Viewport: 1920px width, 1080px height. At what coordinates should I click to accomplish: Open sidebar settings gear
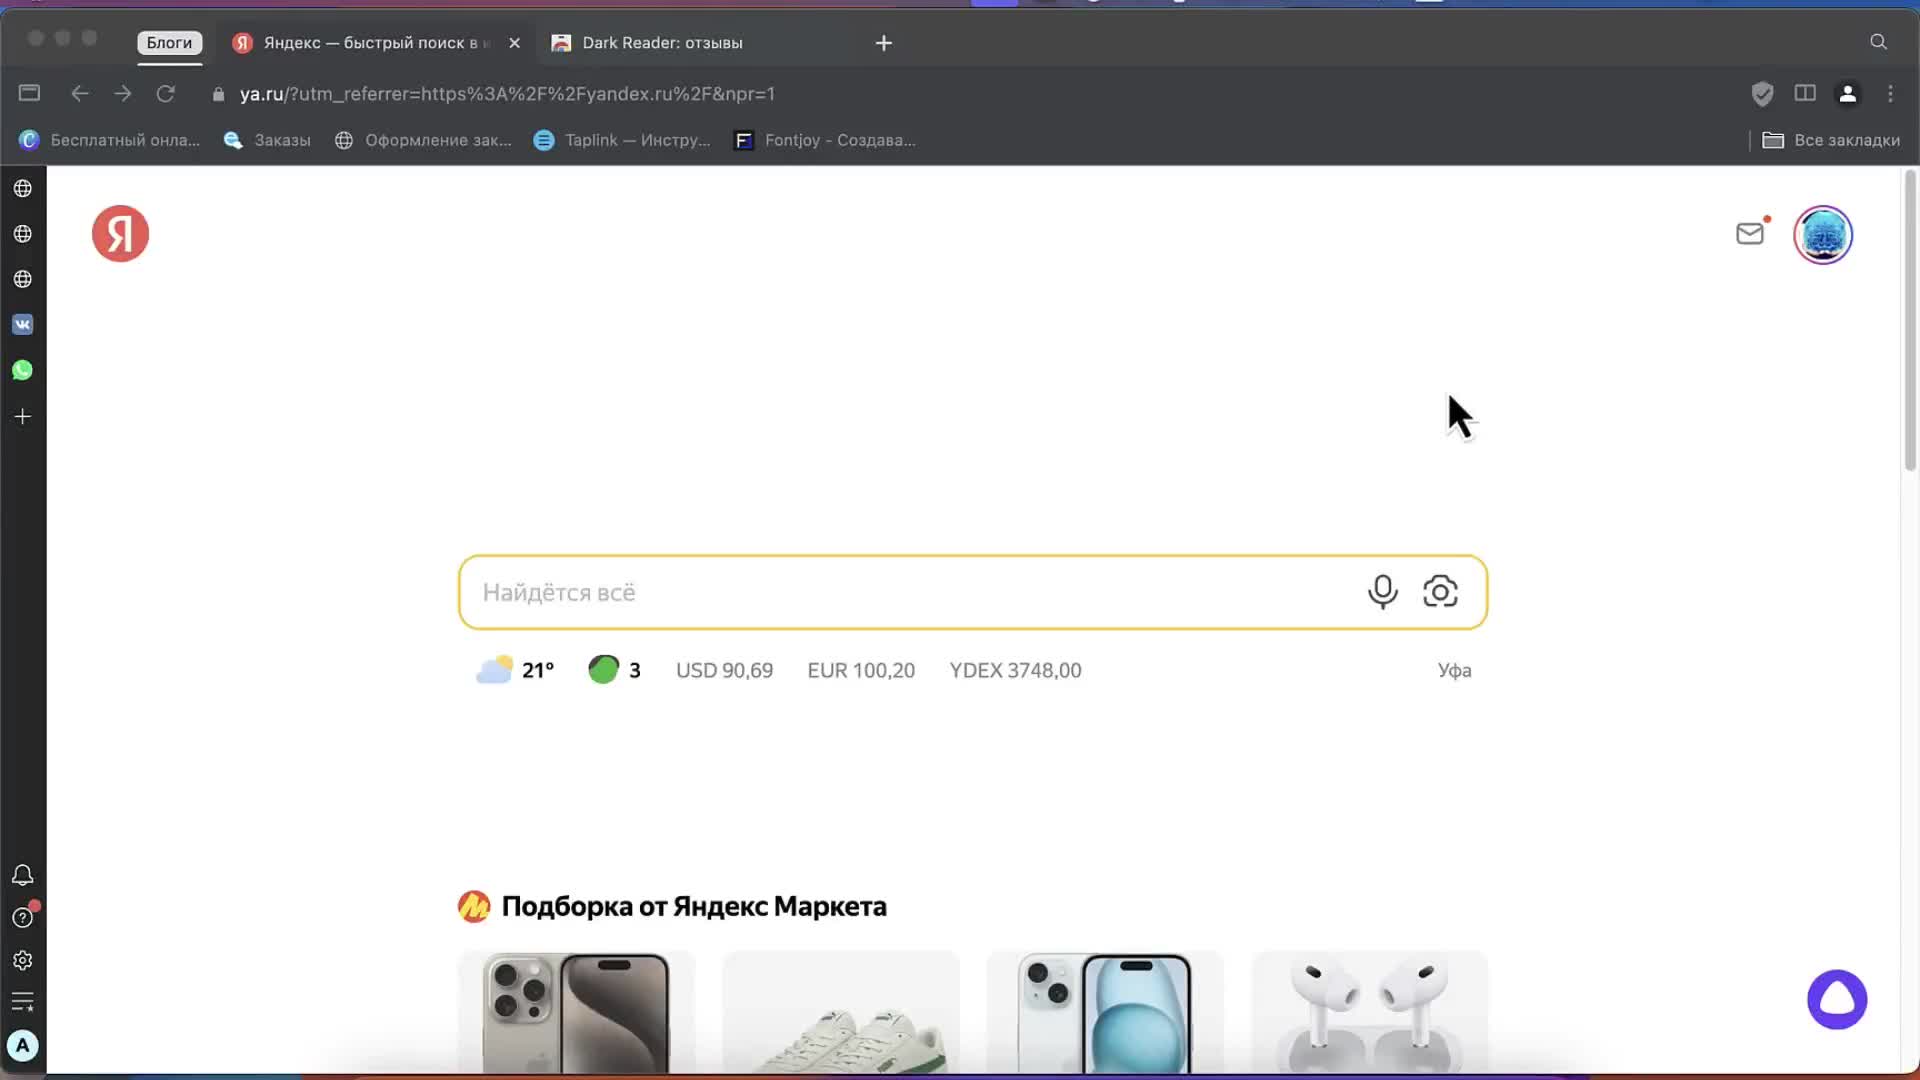coord(22,960)
